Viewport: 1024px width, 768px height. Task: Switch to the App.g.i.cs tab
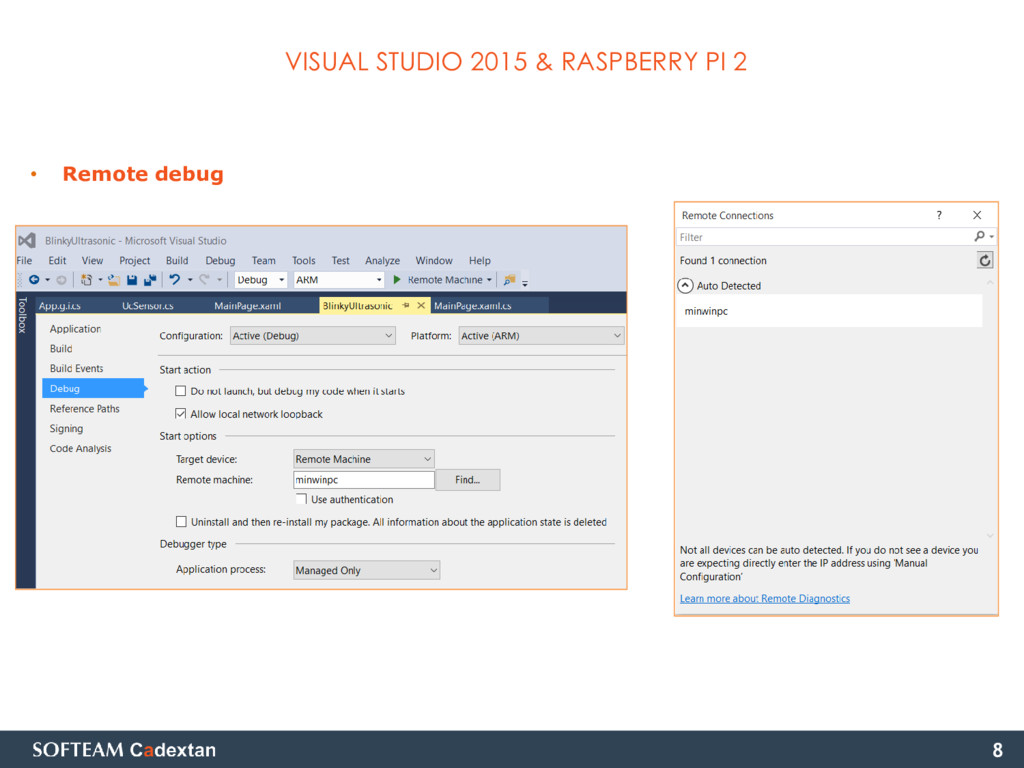point(59,305)
